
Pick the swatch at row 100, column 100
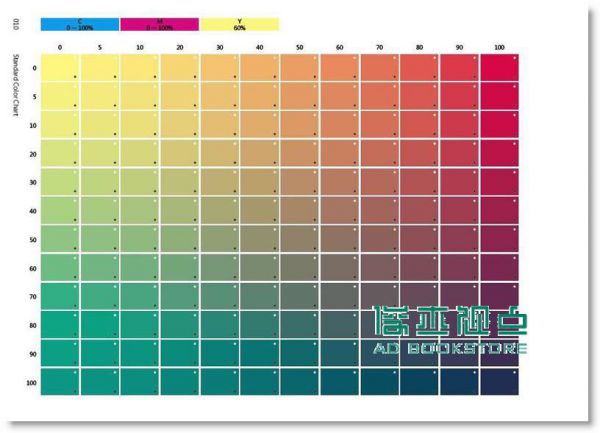tap(499, 382)
